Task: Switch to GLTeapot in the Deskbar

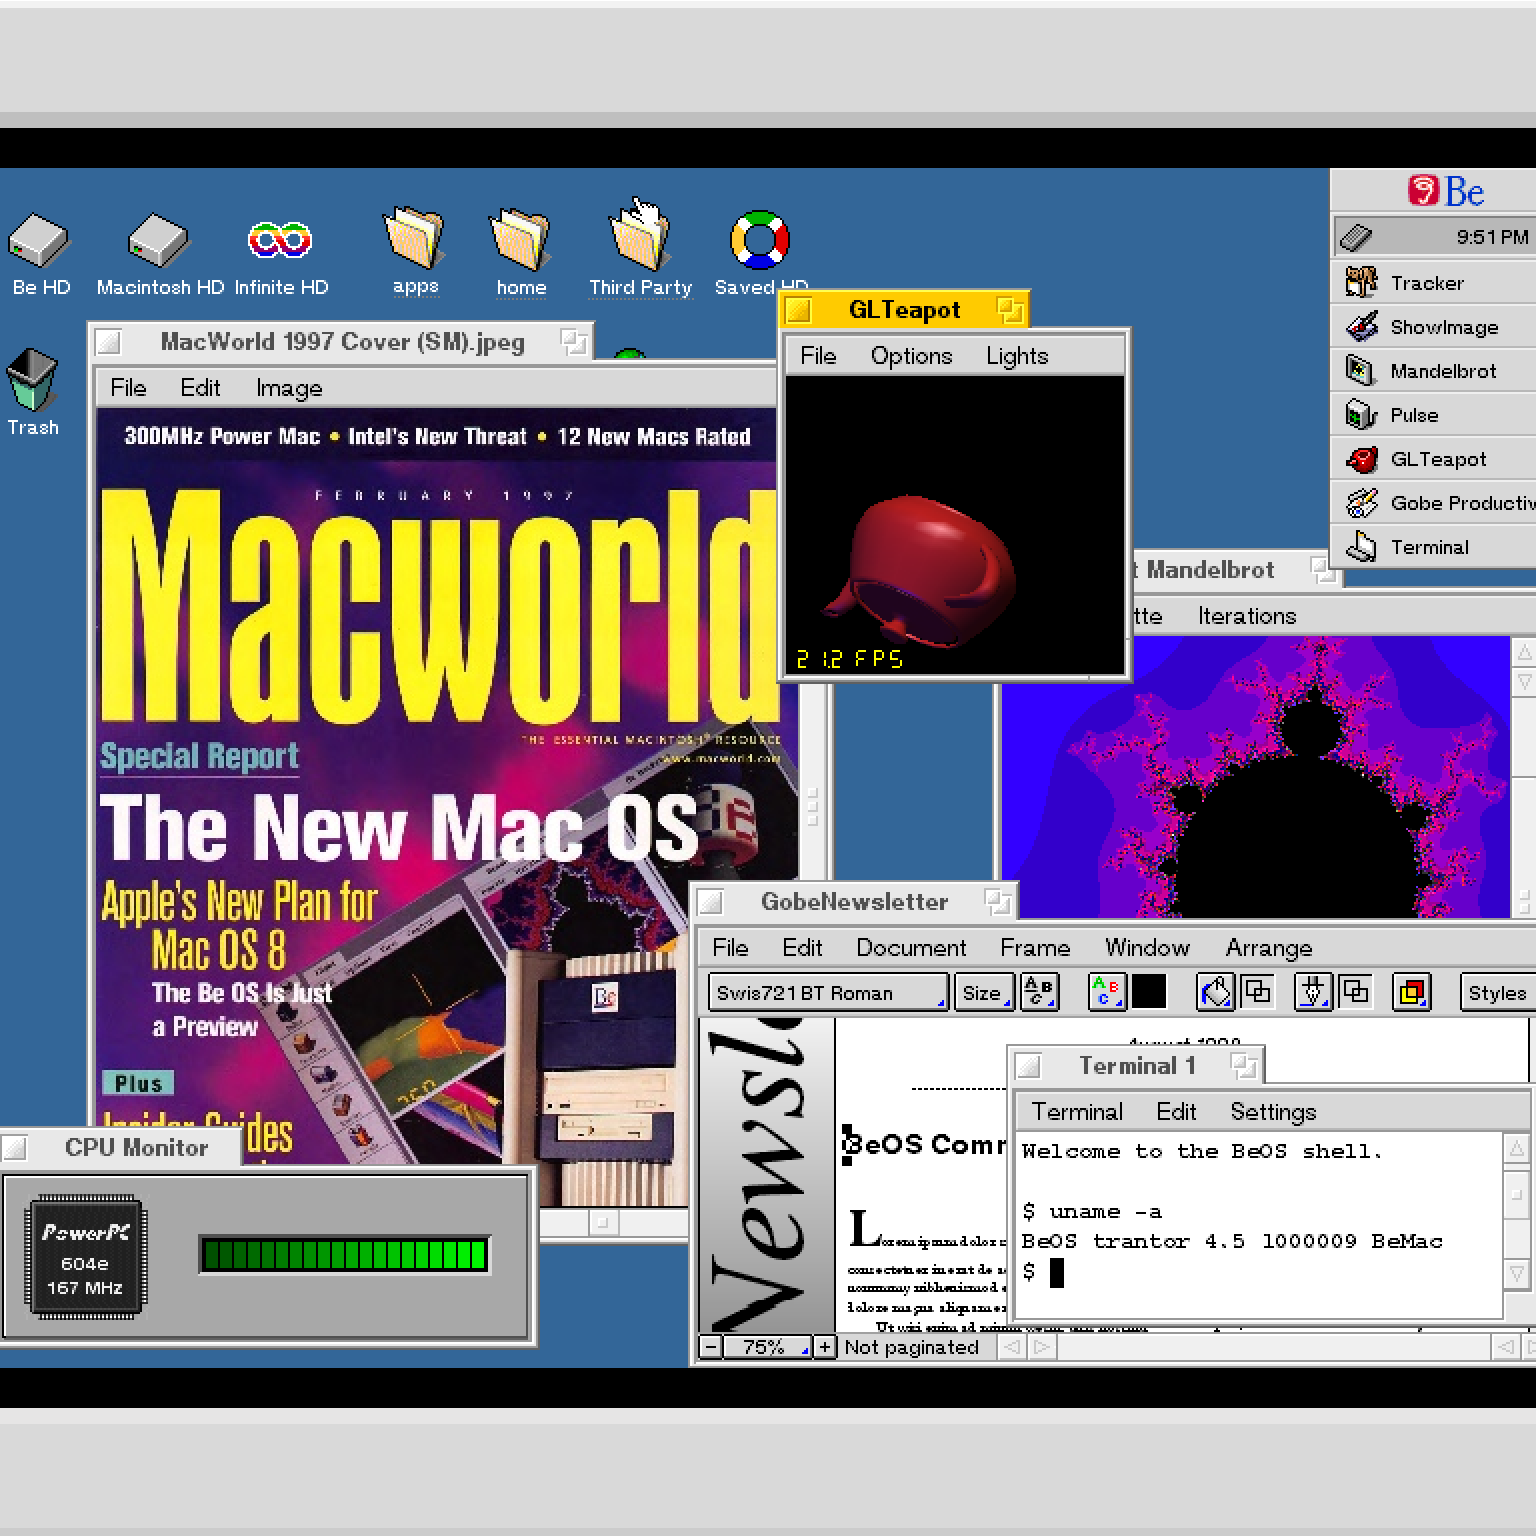Action: click(1434, 459)
